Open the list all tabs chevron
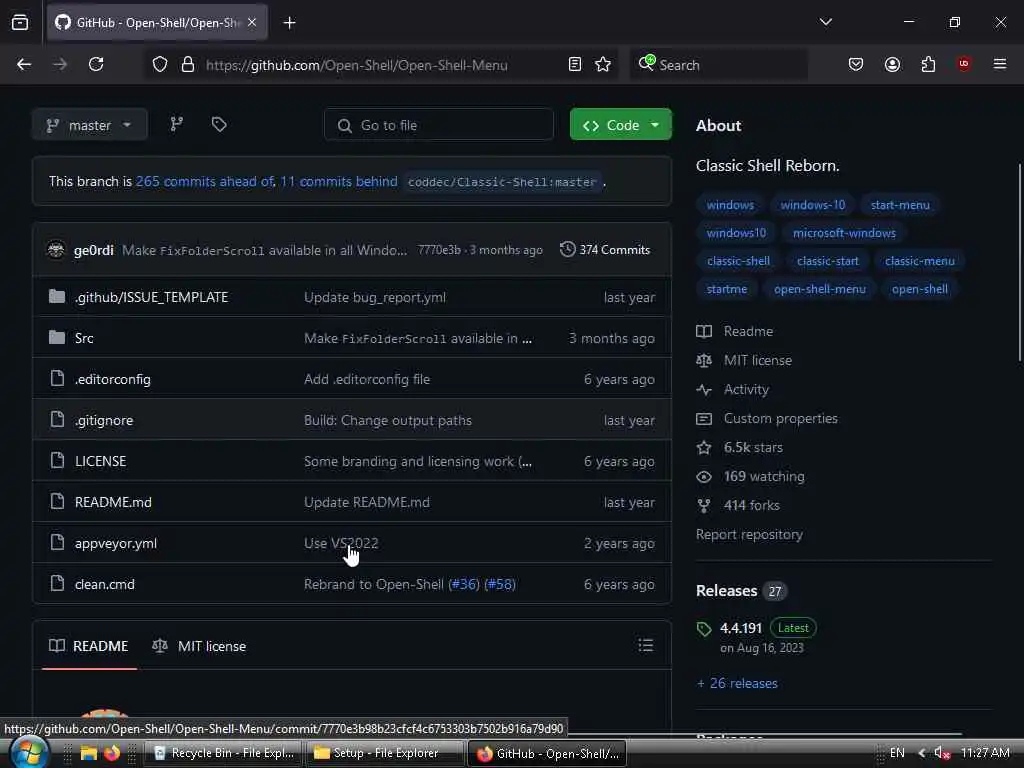 (x=825, y=22)
